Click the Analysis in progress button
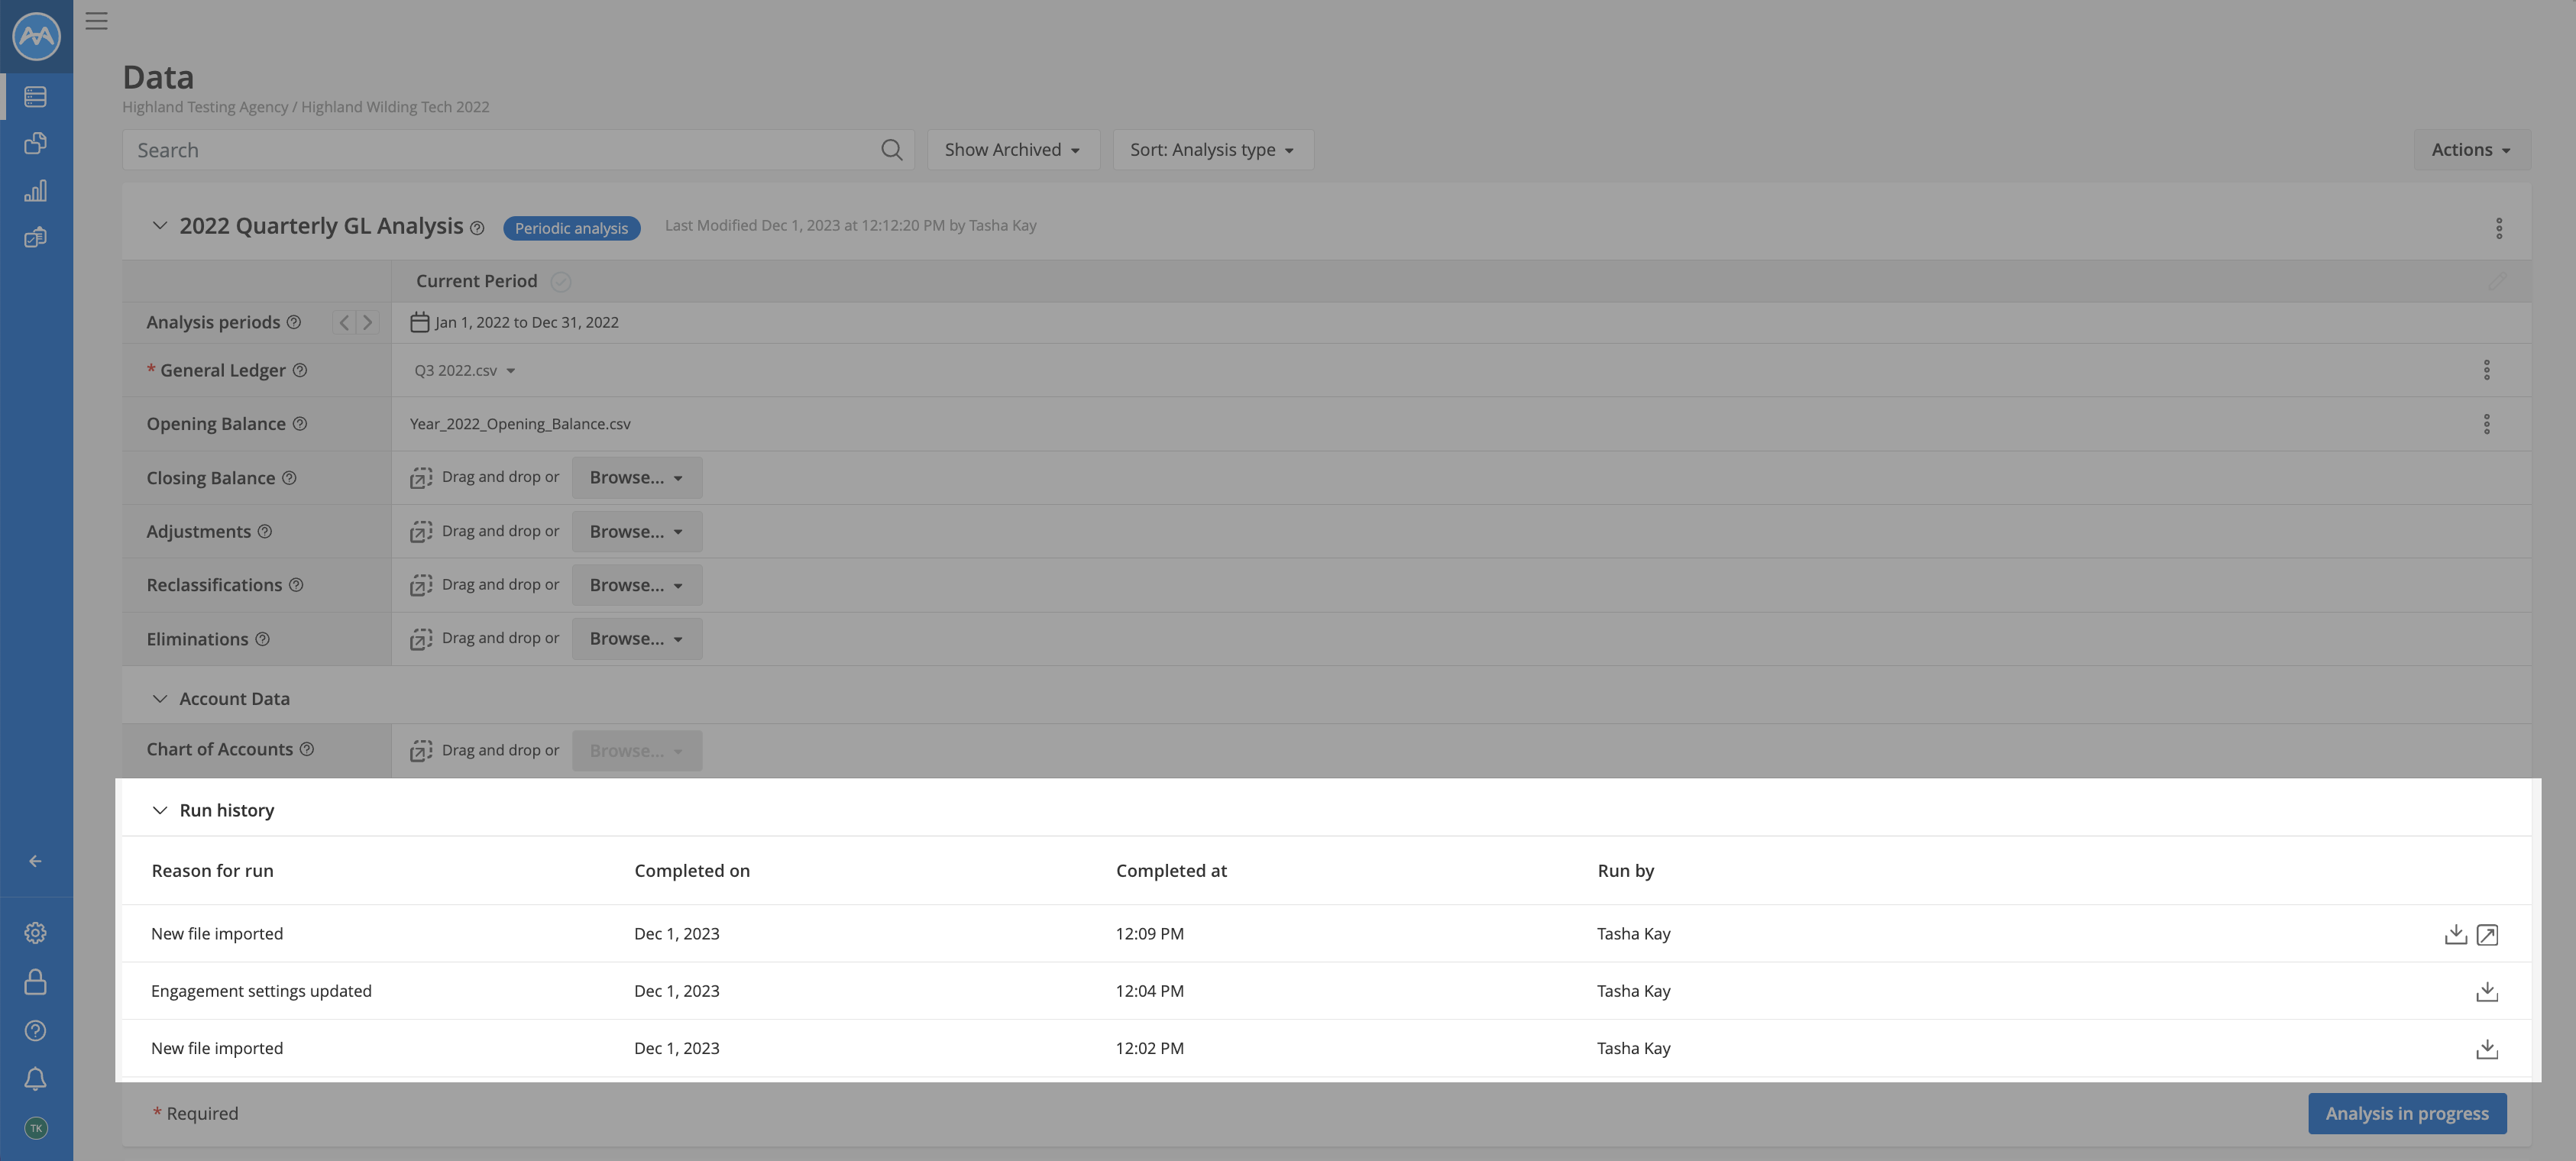2576x1161 pixels. coord(2407,1113)
